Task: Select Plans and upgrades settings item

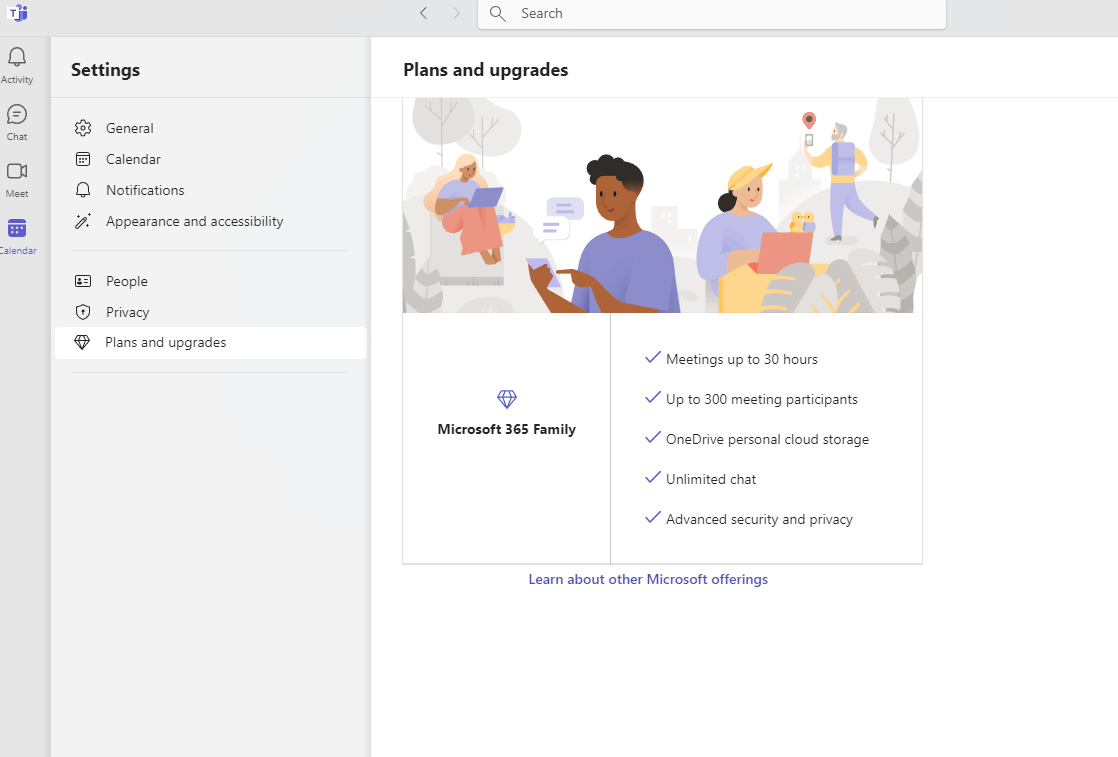Action: point(210,342)
